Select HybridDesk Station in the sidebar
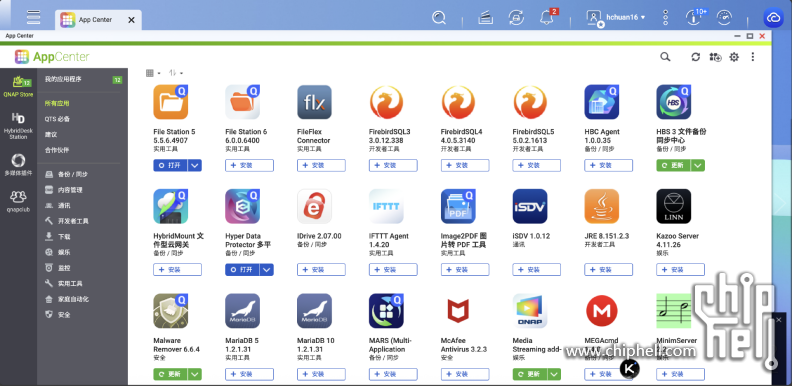The width and height of the screenshot is (792, 386). (x=18, y=126)
